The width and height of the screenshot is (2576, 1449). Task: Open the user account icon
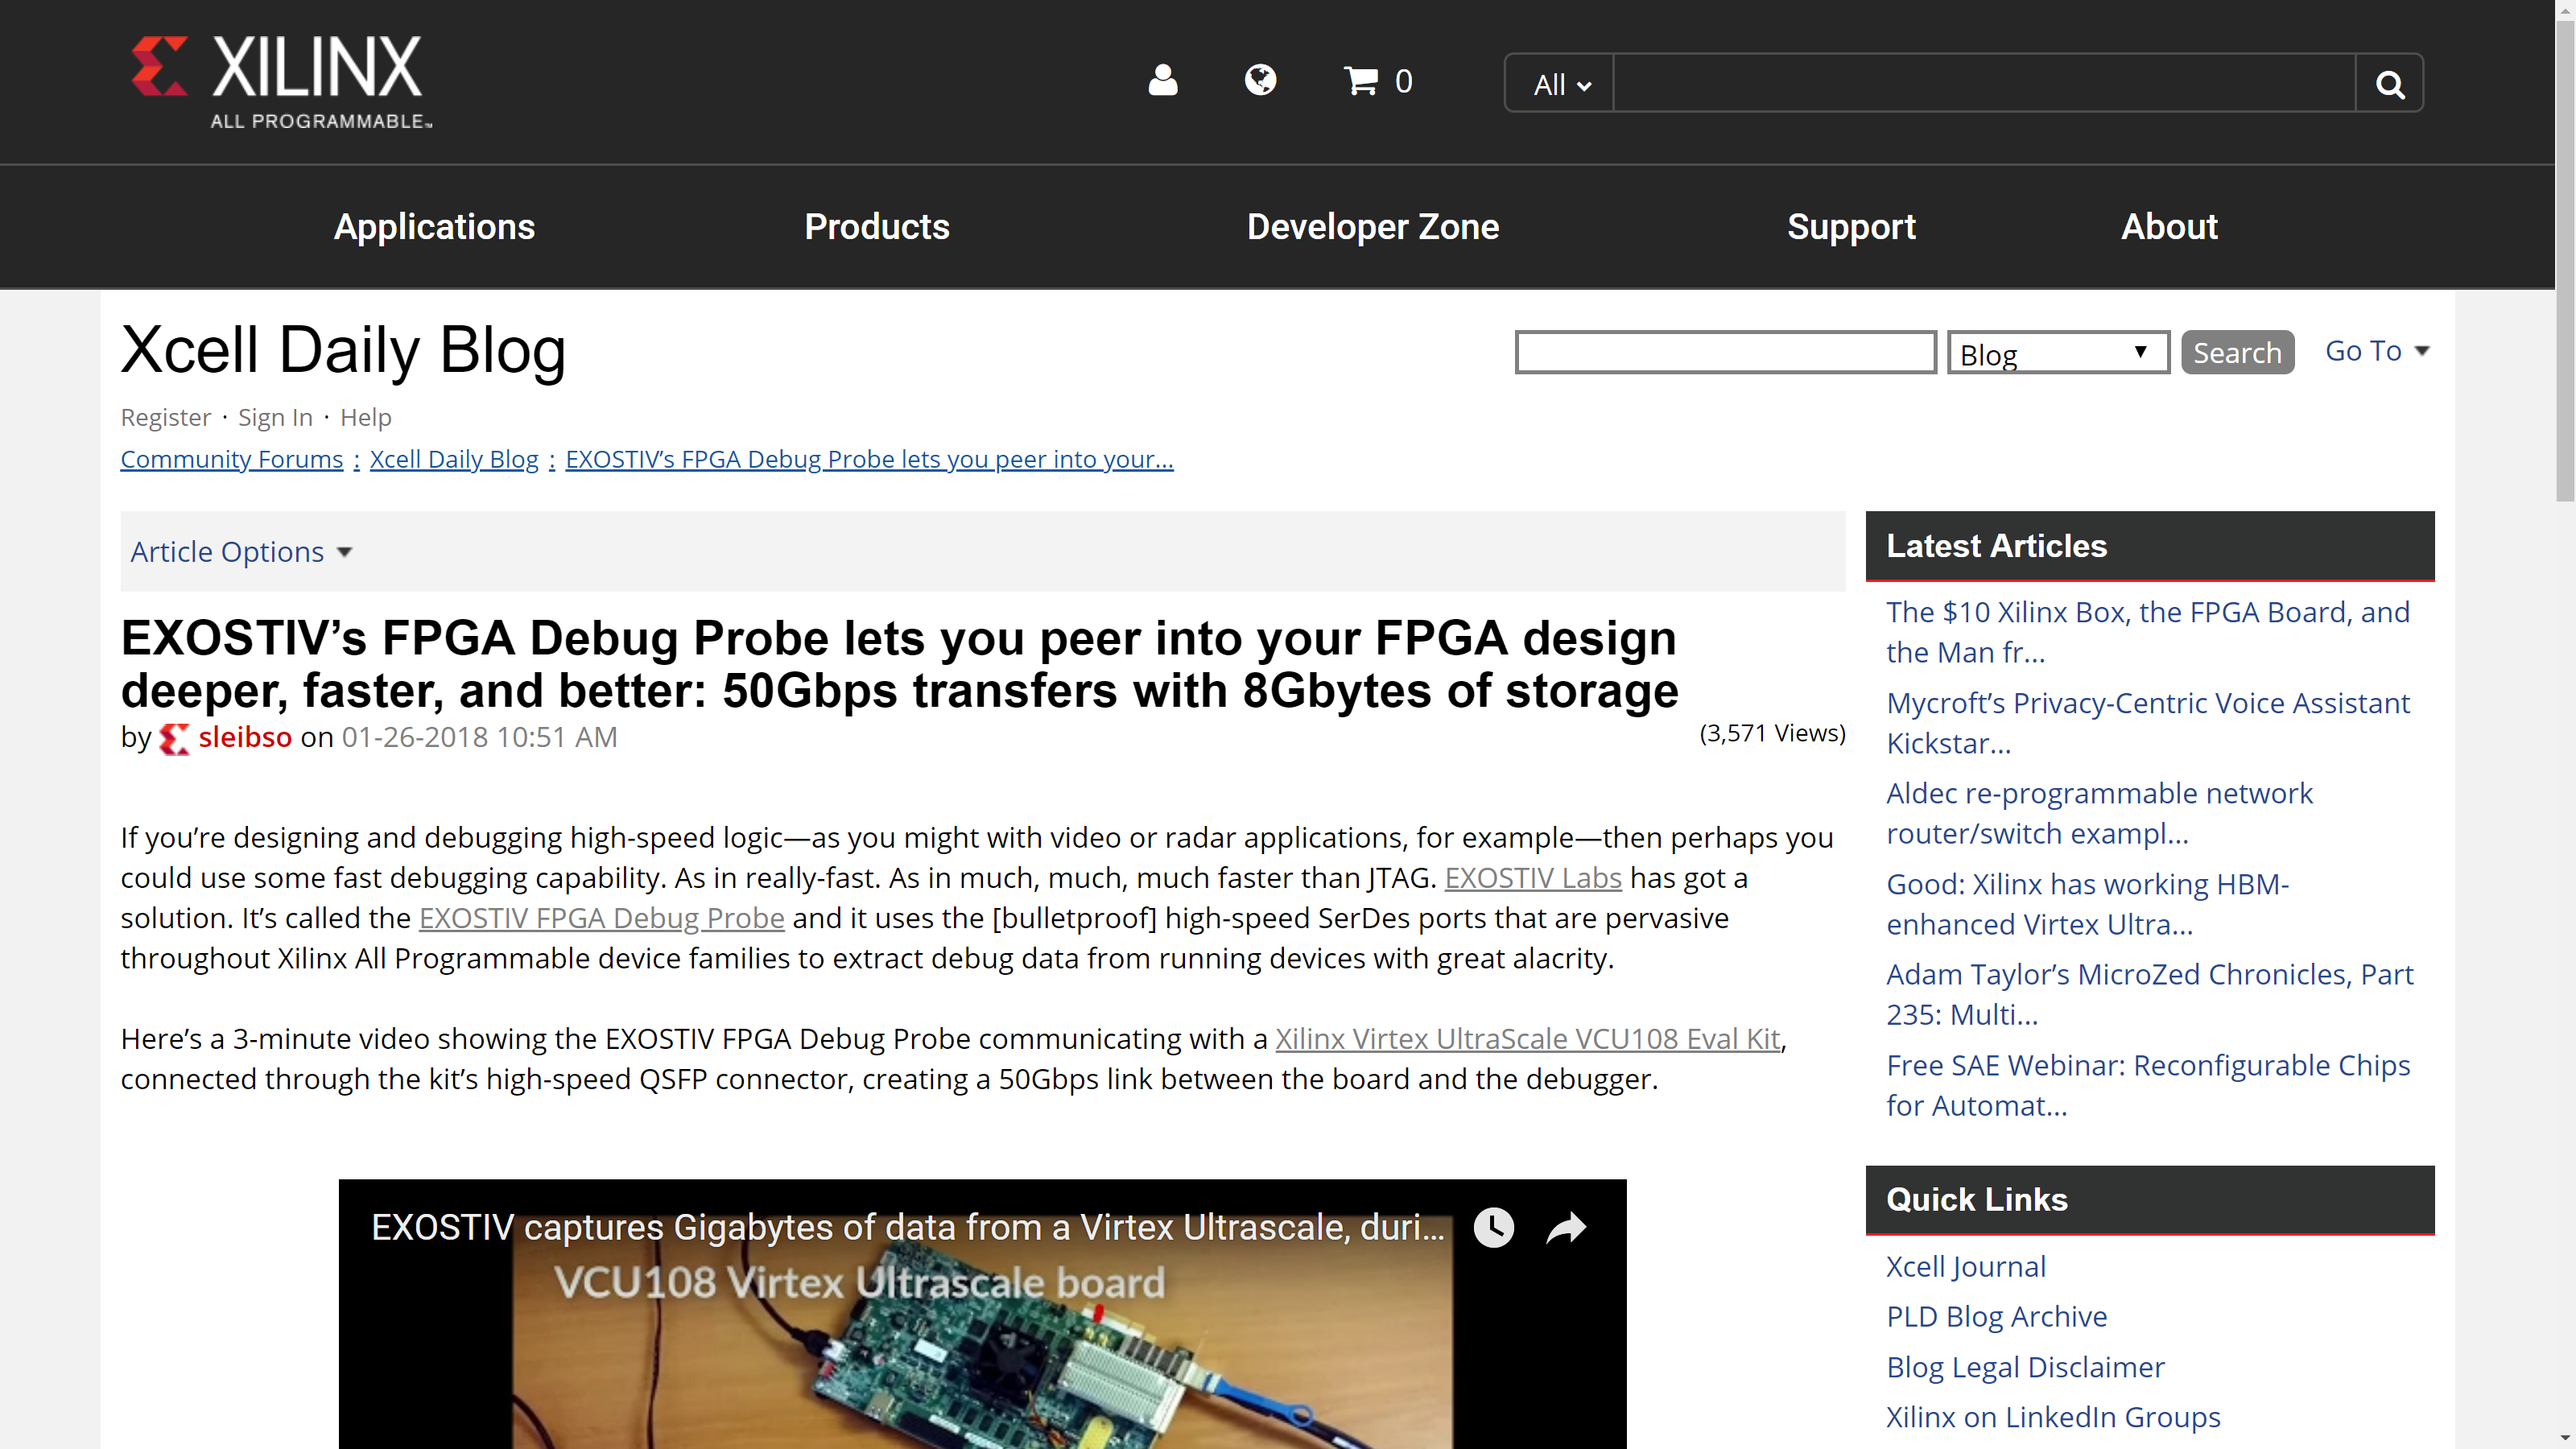(1162, 80)
